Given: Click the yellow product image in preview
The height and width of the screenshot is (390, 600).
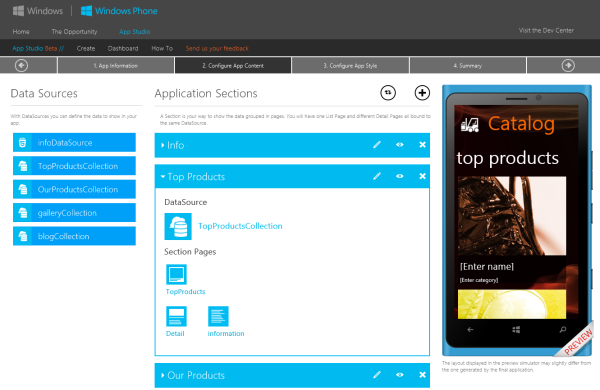Looking at the screenshot, I should tap(512, 304).
